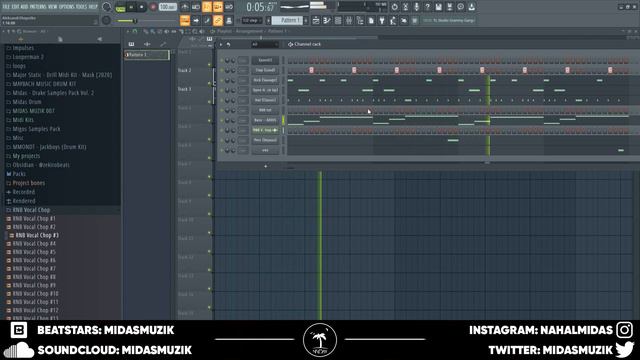
Task: Open the channel rack view icon
Action: click(338, 20)
